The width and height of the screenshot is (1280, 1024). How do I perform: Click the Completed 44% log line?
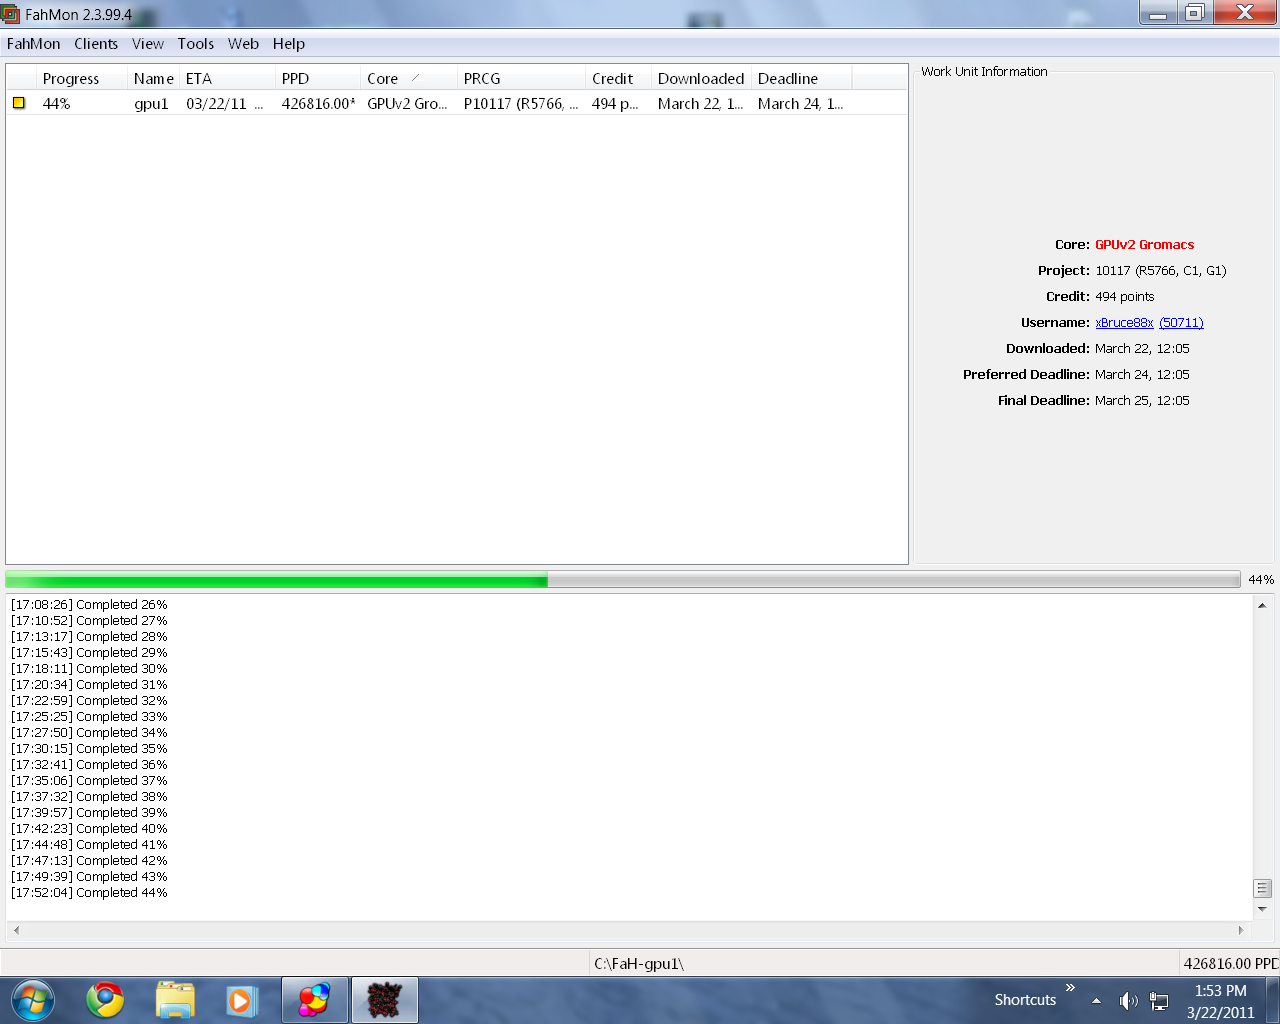pyautogui.click(x=90, y=893)
